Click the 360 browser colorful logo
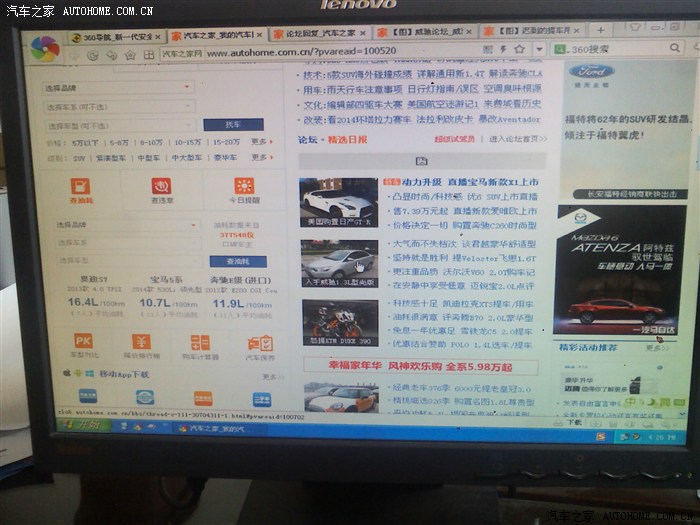The height and width of the screenshot is (525, 700). [x=45, y=48]
